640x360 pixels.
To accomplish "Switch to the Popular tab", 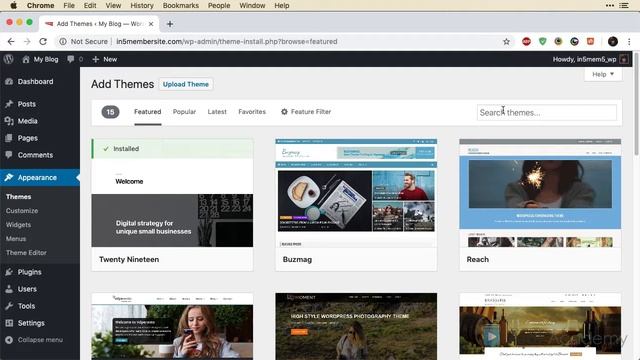I will click(x=184, y=112).
